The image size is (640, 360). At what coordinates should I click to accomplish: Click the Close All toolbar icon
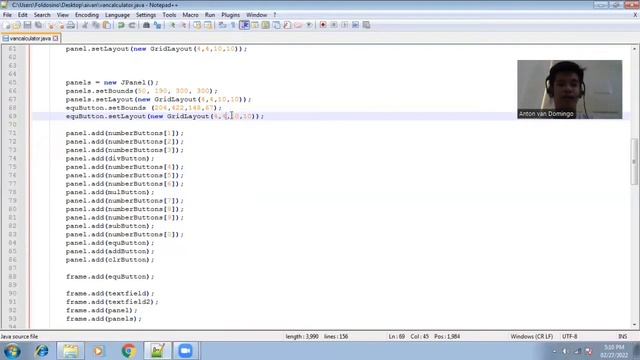60,25
